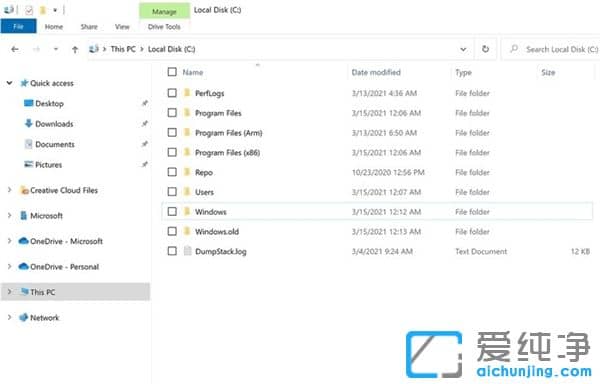Expand OneDrive - Microsoft node
This screenshot has width=600, height=384.
(x=10, y=241)
